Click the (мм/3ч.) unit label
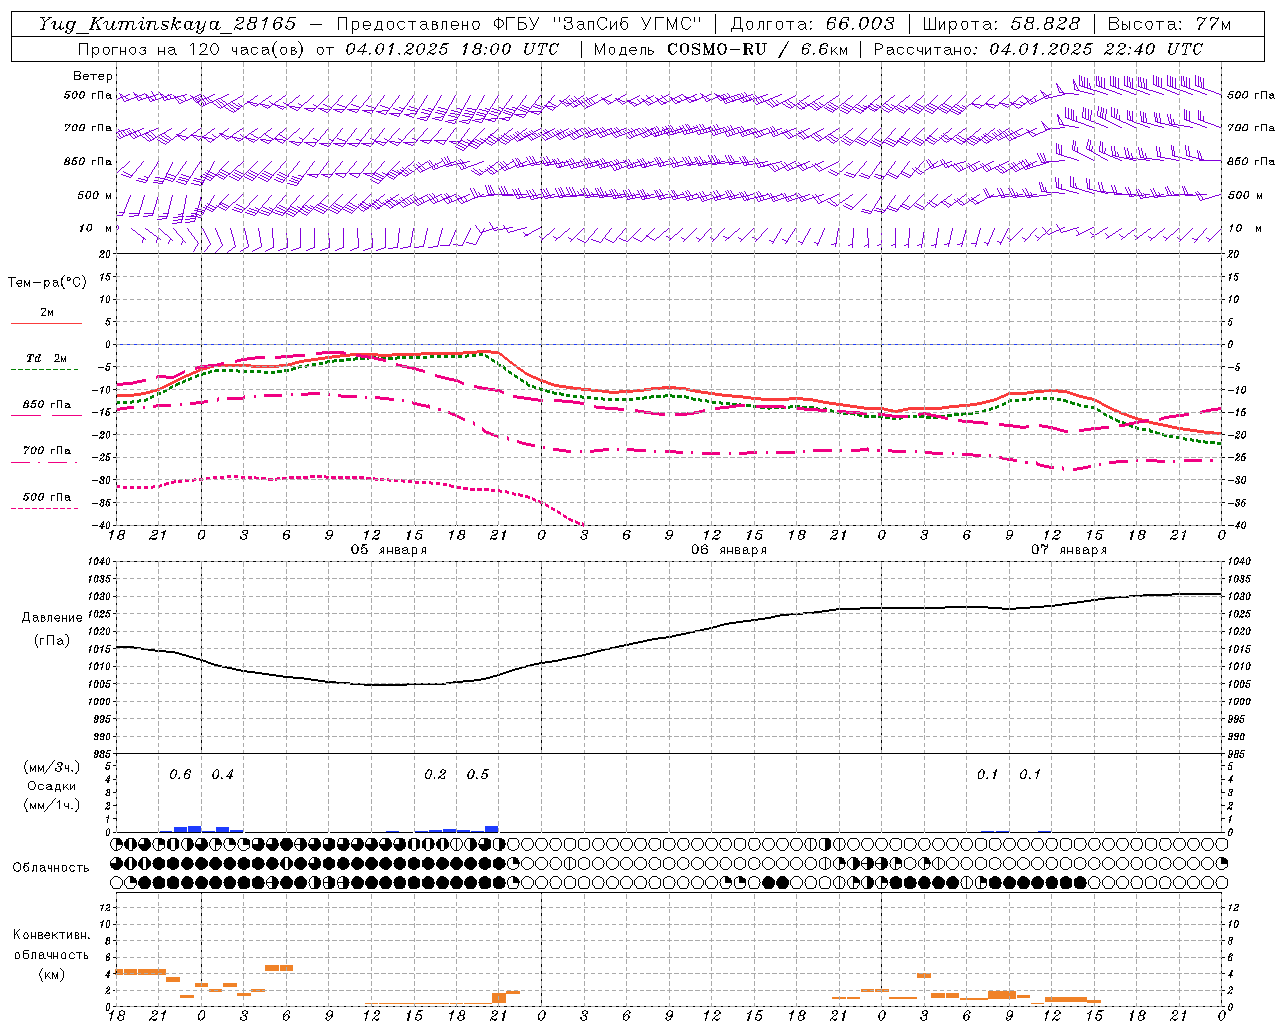The image size is (1280, 1024). click(52, 767)
